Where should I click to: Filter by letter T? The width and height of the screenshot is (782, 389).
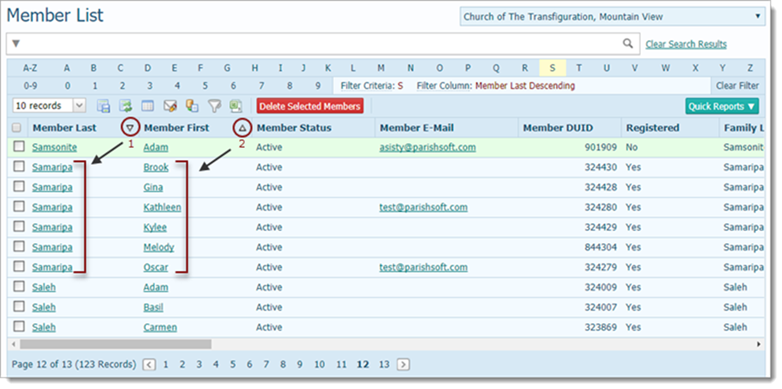point(579,68)
